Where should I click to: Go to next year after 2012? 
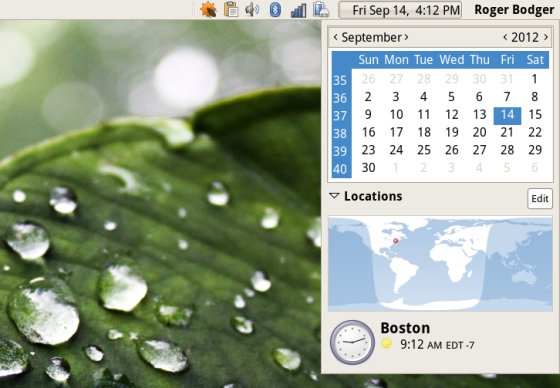click(546, 37)
